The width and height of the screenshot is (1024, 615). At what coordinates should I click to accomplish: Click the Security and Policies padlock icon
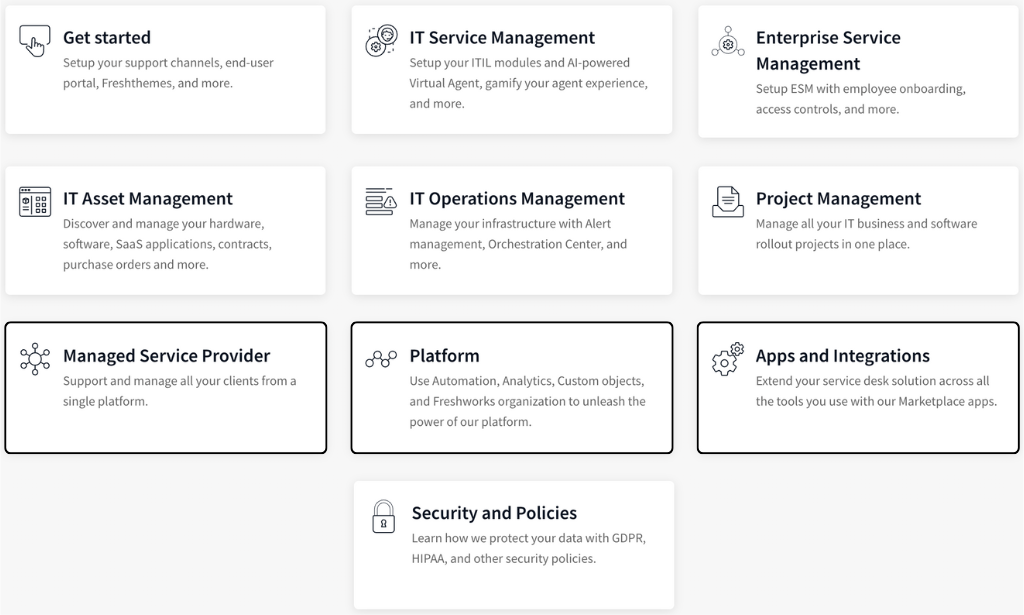pyautogui.click(x=383, y=513)
